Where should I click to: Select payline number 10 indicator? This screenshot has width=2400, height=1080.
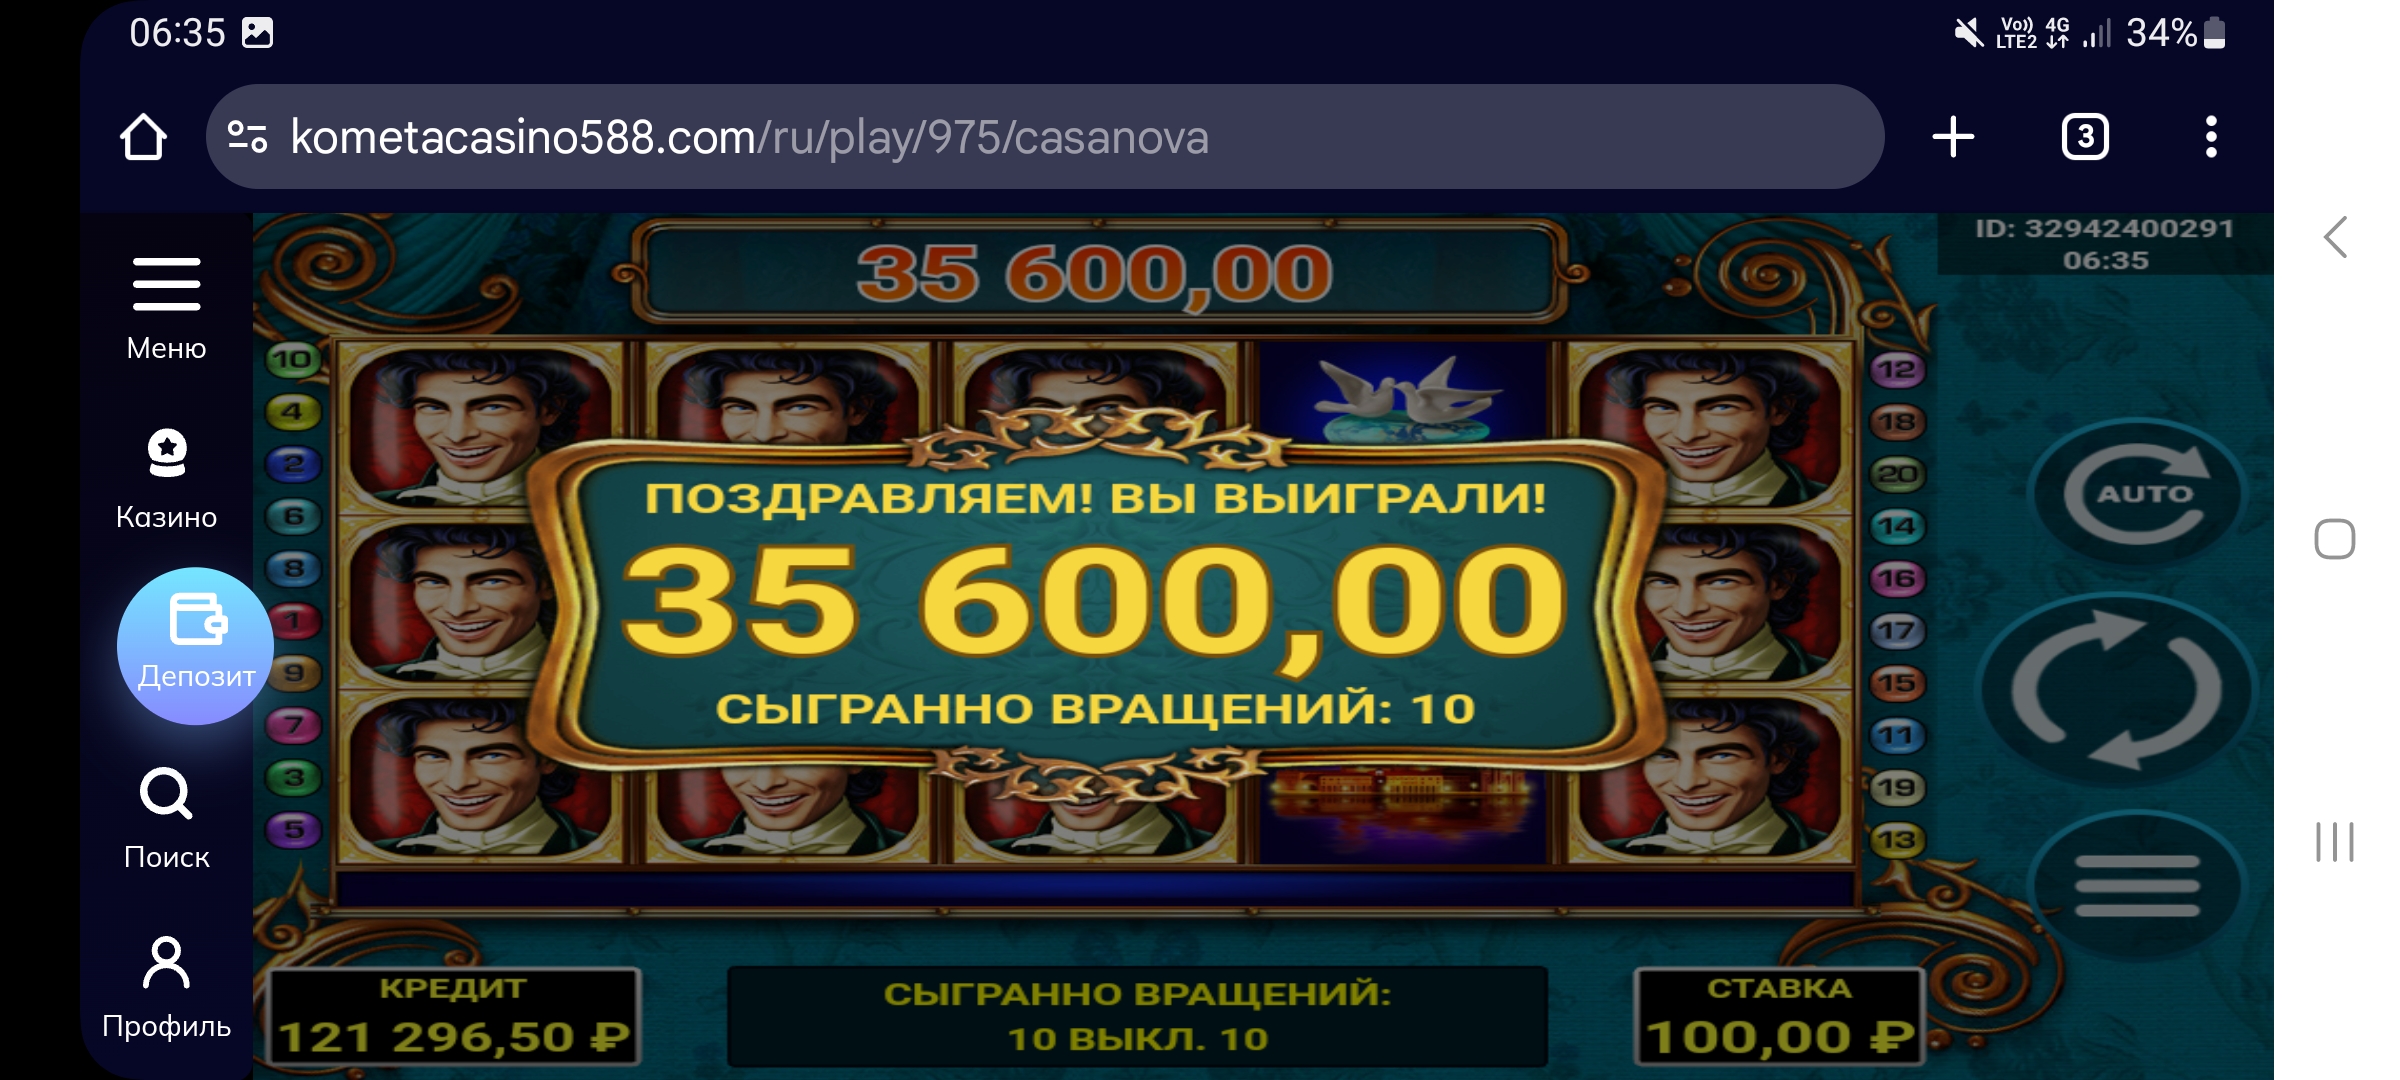click(292, 359)
